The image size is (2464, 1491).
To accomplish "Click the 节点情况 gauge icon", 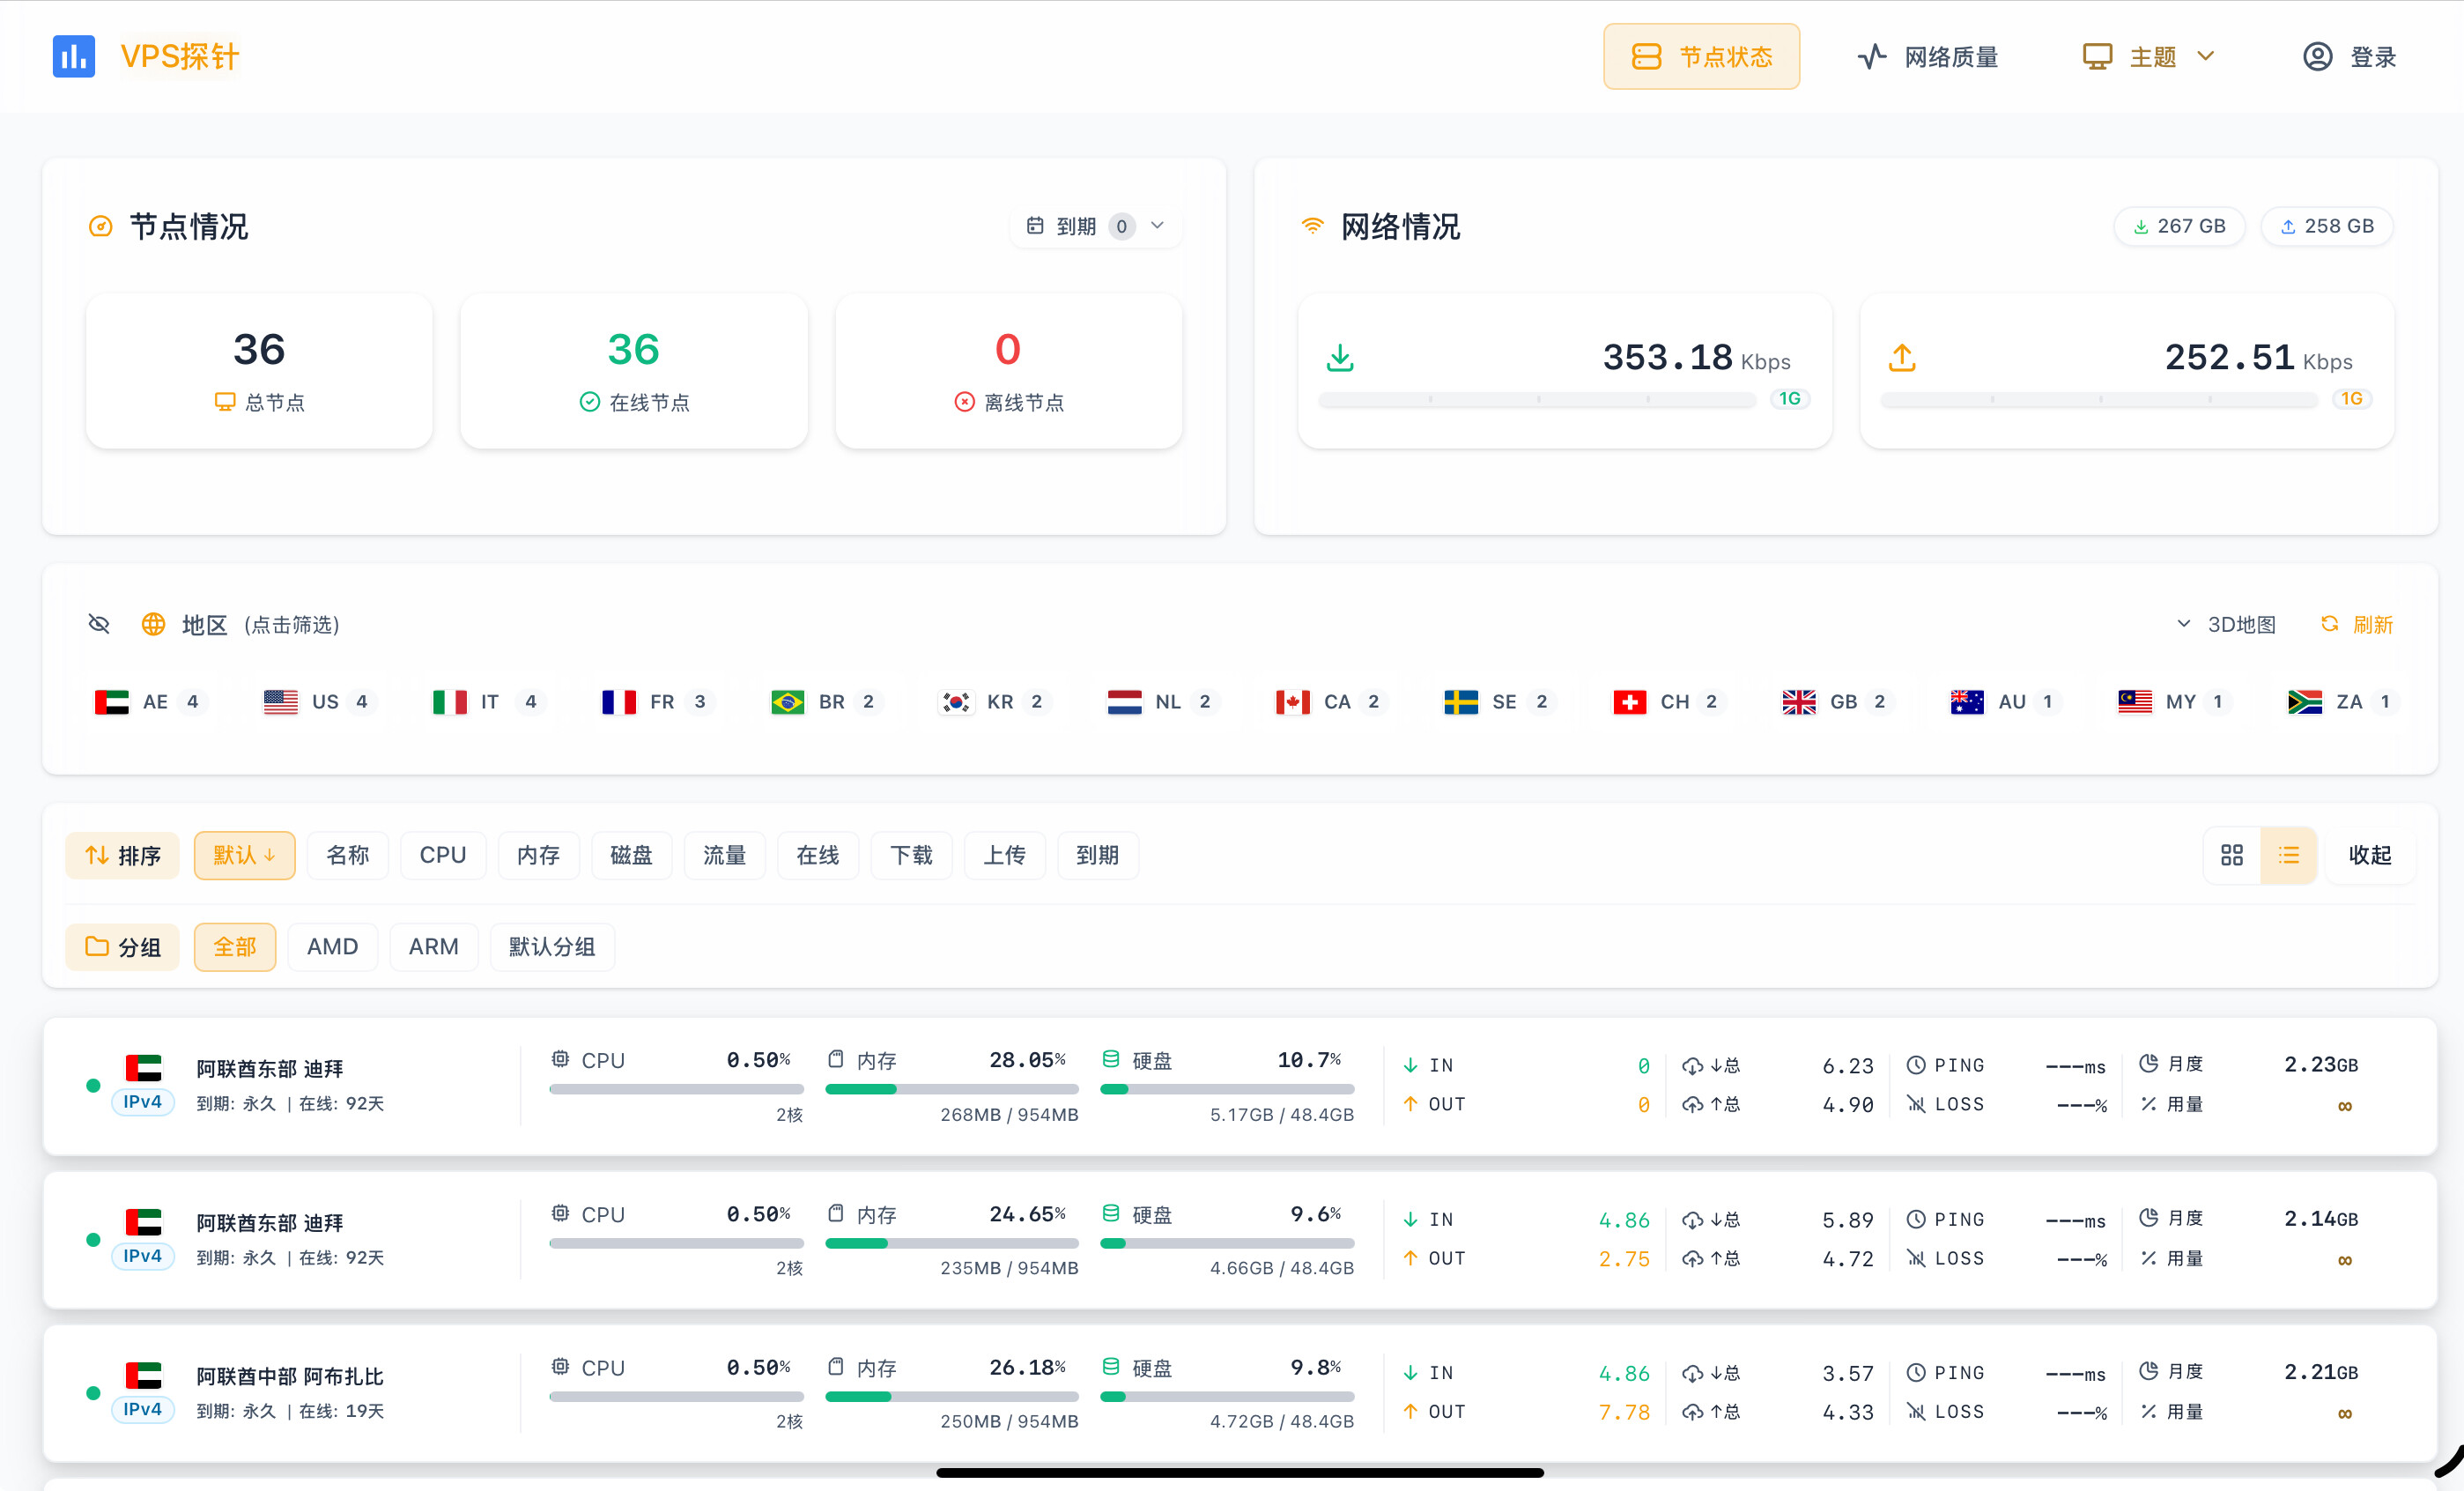I will [101, 226].
